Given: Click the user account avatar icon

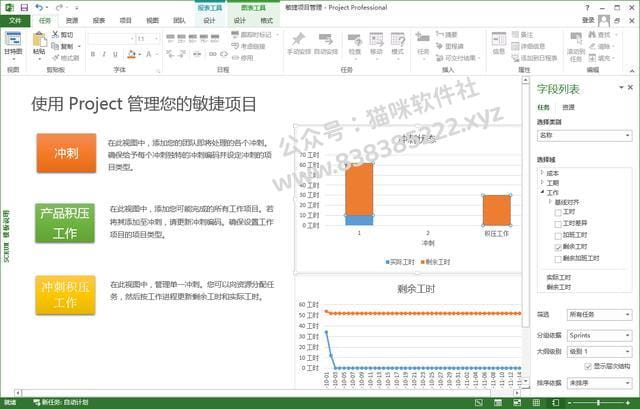Looking at the screenshot, I should point(604,20).
